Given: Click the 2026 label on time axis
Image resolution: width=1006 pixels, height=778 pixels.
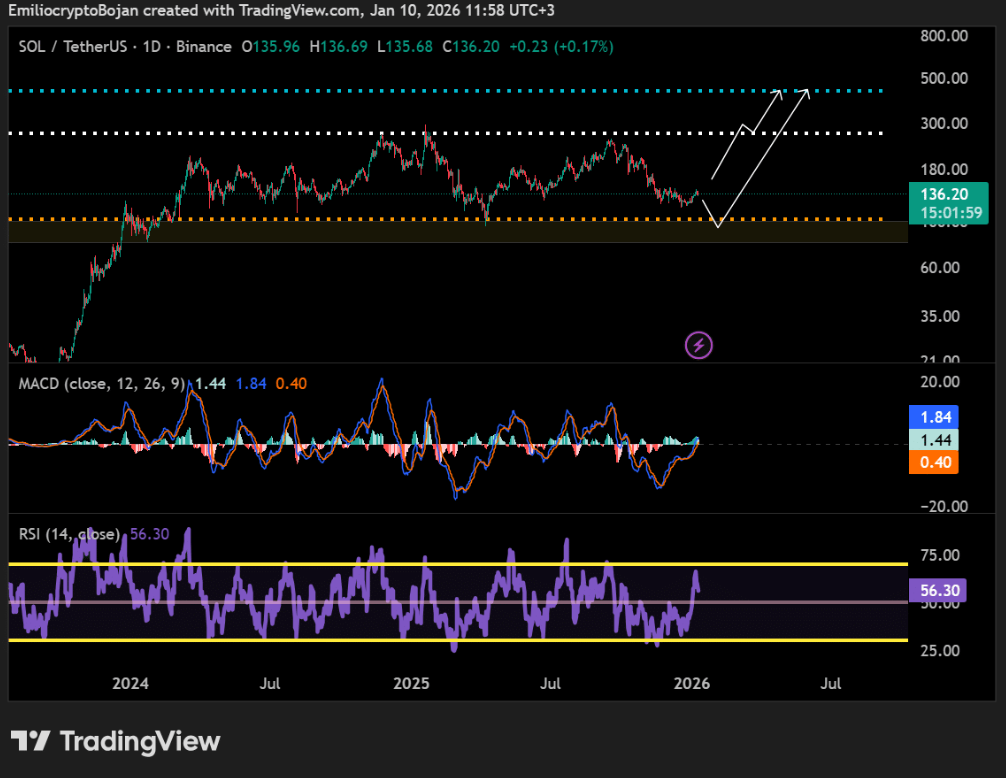Looking at the screenshot, I should click(692, 684).
